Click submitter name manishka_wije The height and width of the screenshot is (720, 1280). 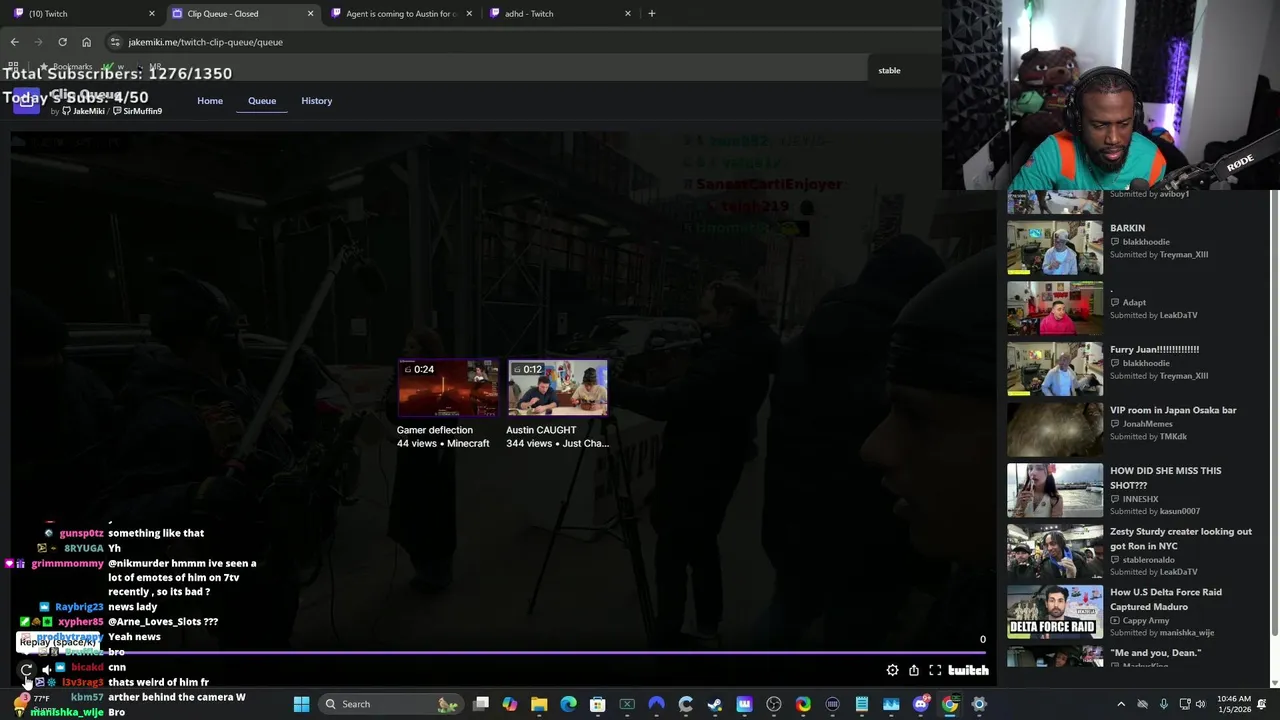(x=1186, y=633)
